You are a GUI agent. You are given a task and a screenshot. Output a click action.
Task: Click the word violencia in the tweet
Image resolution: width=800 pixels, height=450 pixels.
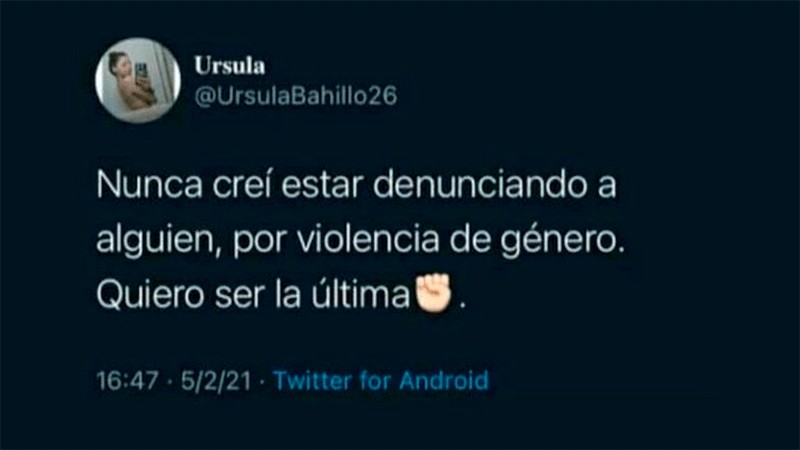click(x=368, y=239)
